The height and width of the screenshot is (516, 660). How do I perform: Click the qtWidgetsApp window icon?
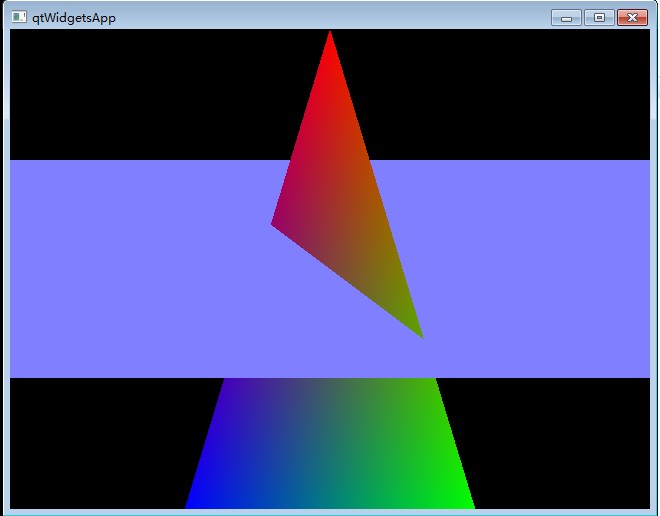(19, 17)
